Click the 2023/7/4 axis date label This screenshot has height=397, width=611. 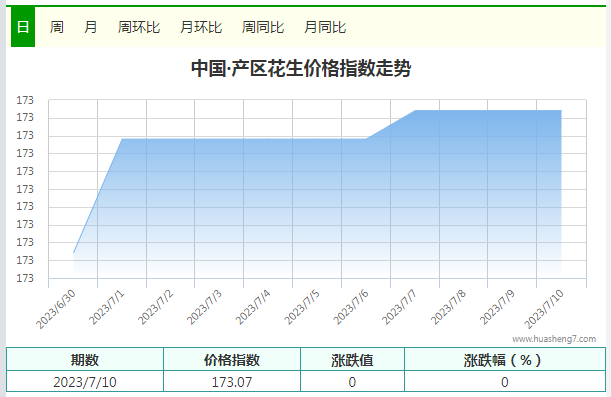pyautogui.click(x=253, y=307)
